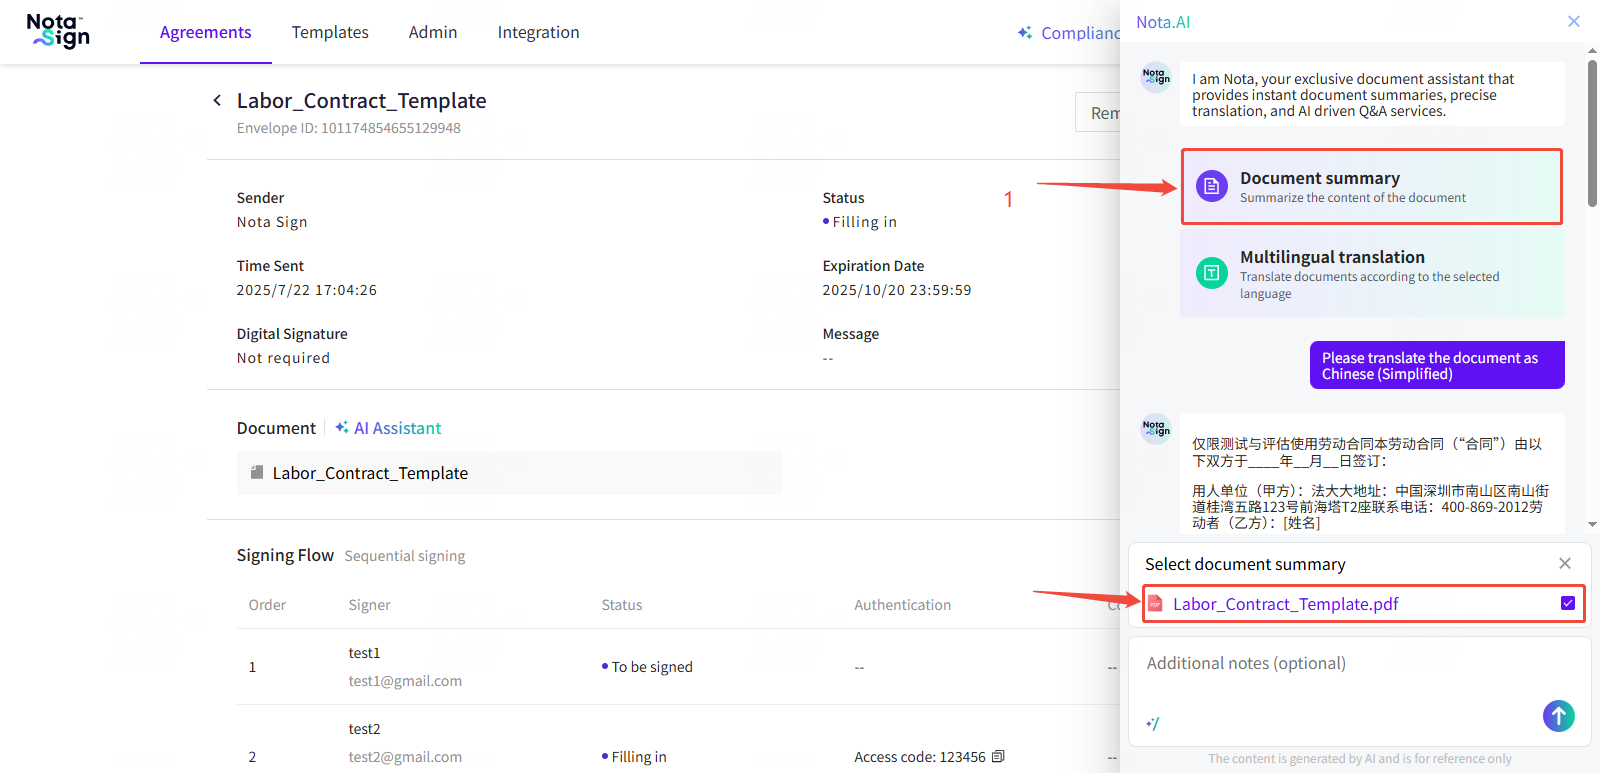Viewport: 1600px width, 773px height.
Task: Open the Admin tab
Action: (x=433, y=32)
